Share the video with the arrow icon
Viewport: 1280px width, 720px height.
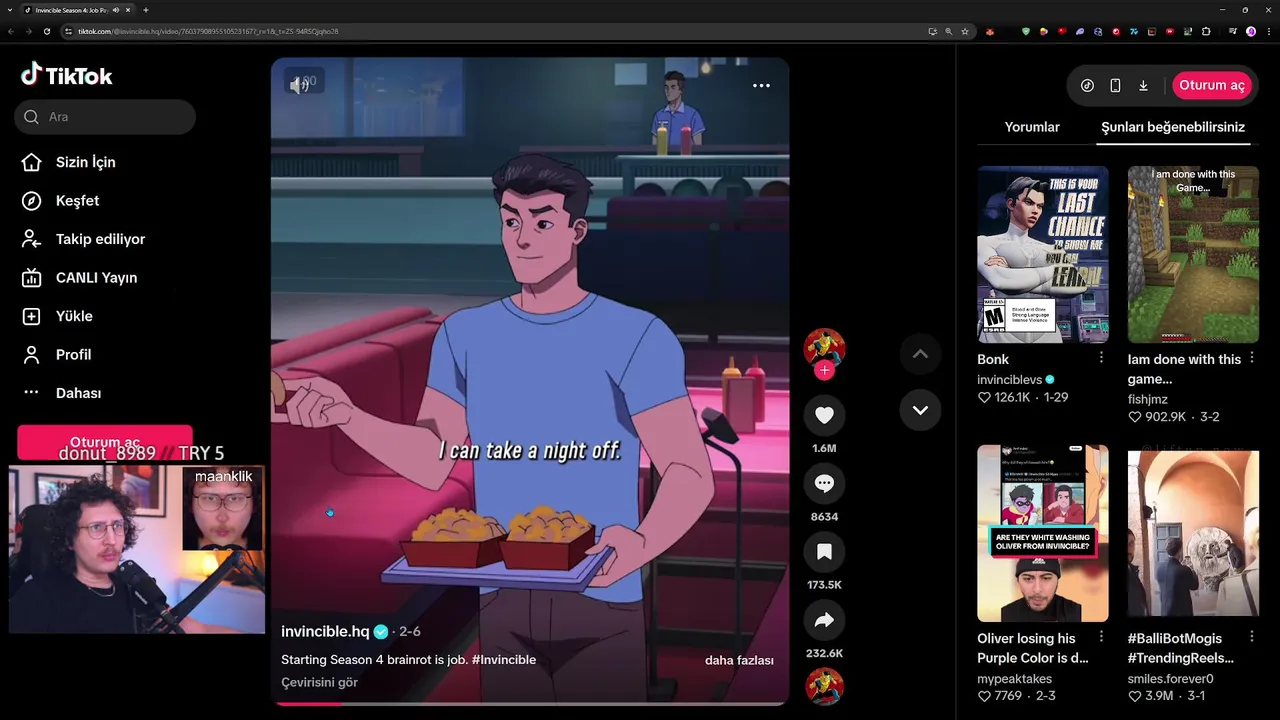[824, 620]
